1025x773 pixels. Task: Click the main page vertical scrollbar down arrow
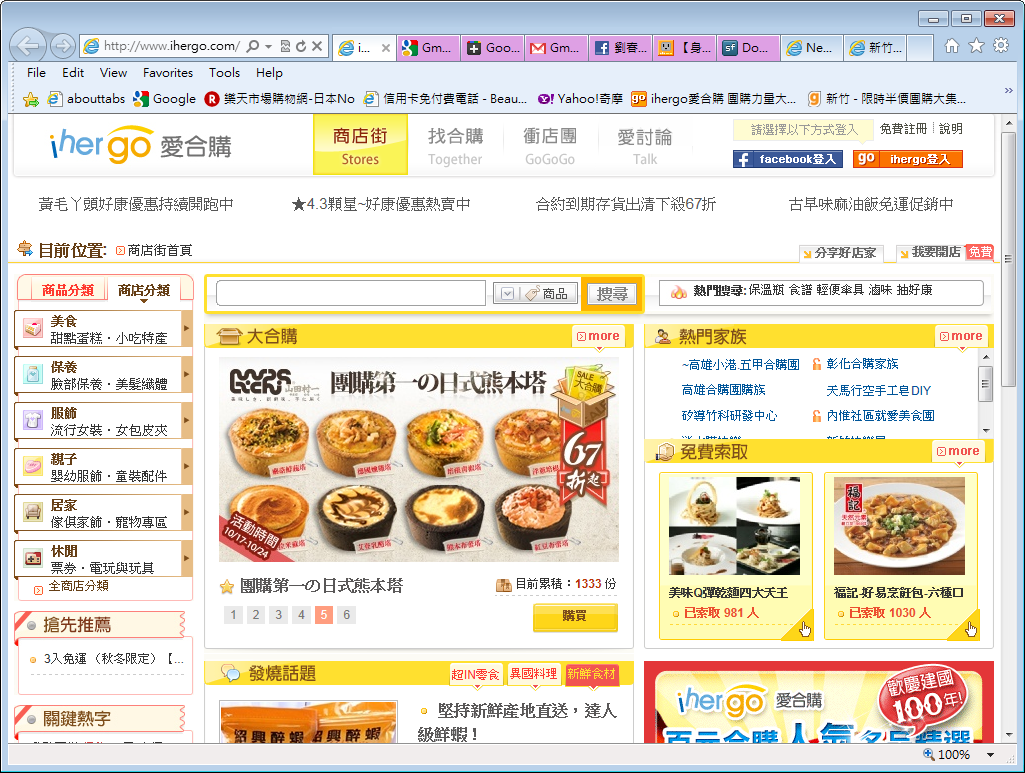pos(1009,734)
